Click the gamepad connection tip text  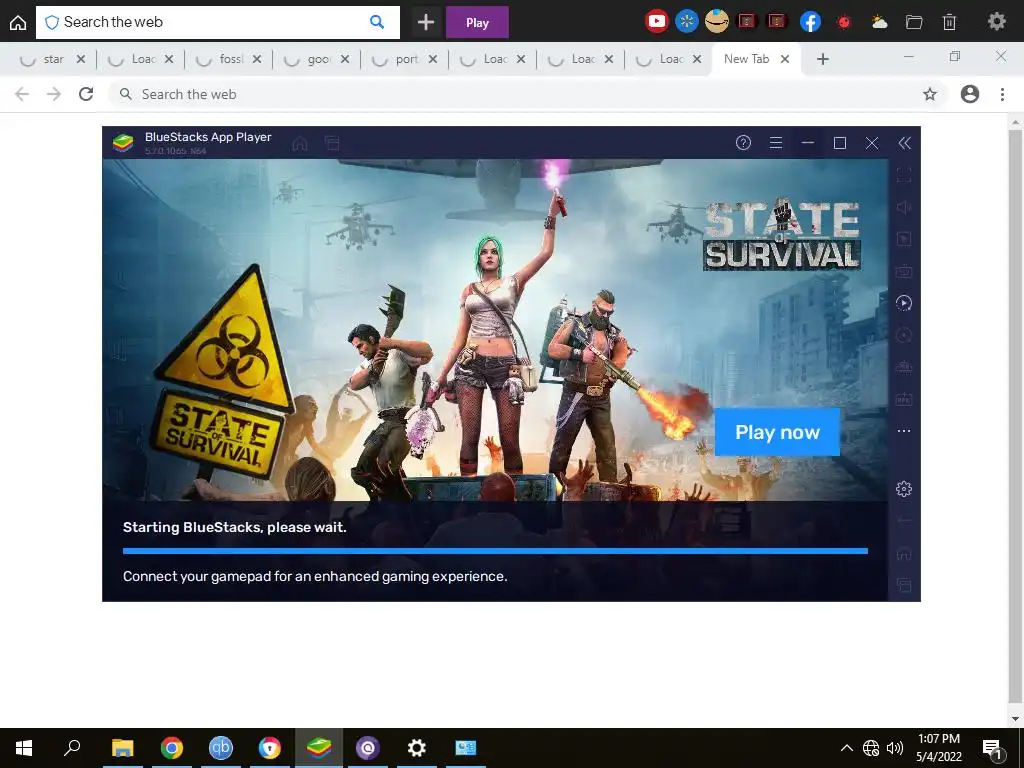(315, 576)
